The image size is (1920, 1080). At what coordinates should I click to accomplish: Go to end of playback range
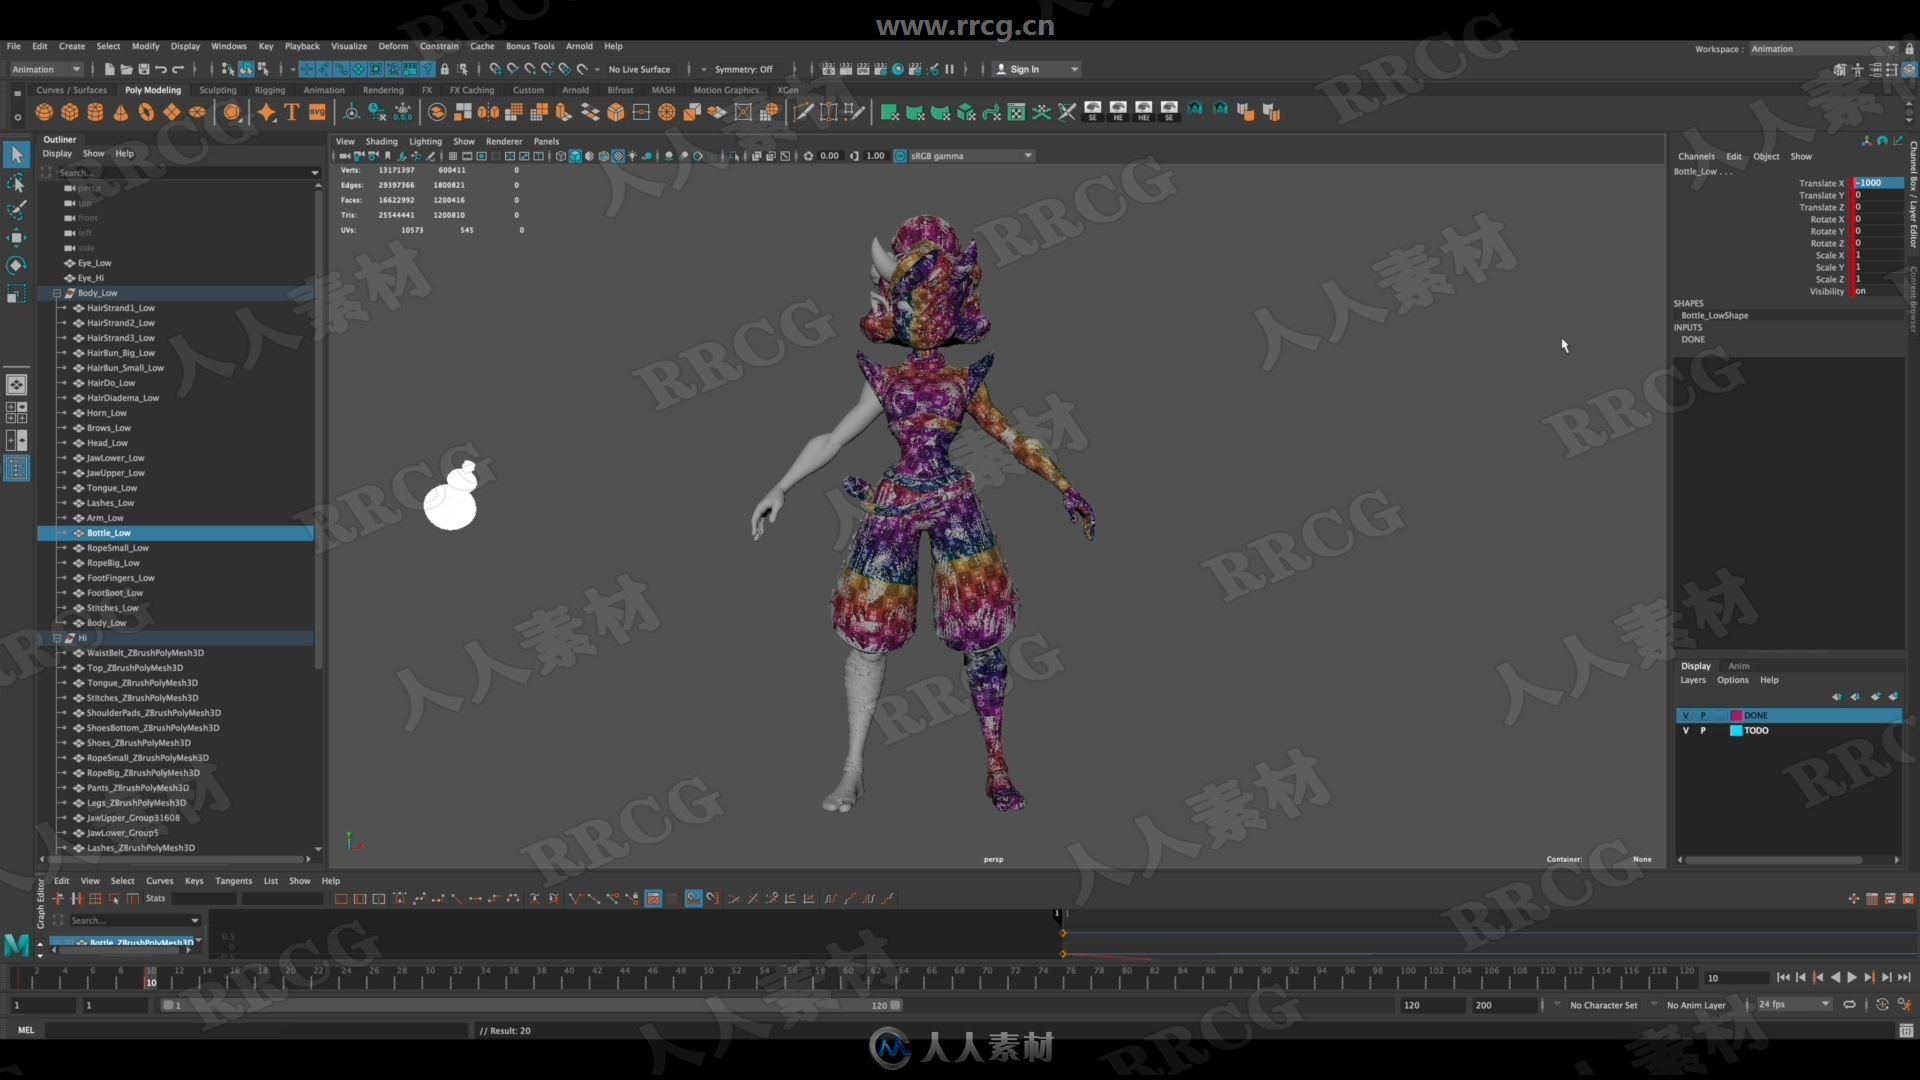click(1904, 977)
